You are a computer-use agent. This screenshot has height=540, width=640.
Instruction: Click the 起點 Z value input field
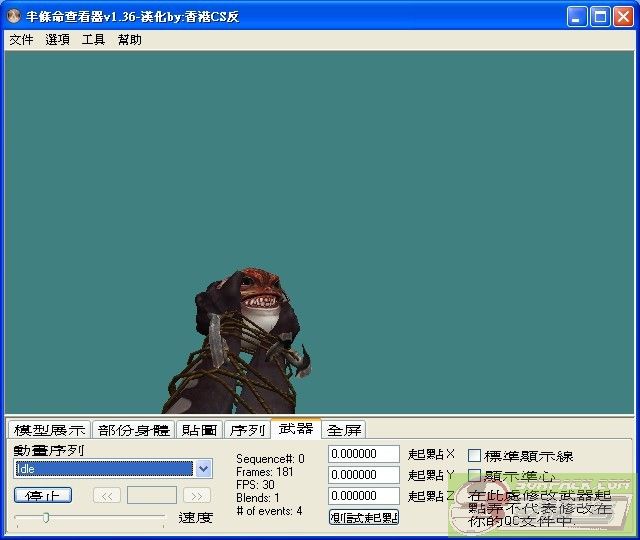(x=364, y=496)
